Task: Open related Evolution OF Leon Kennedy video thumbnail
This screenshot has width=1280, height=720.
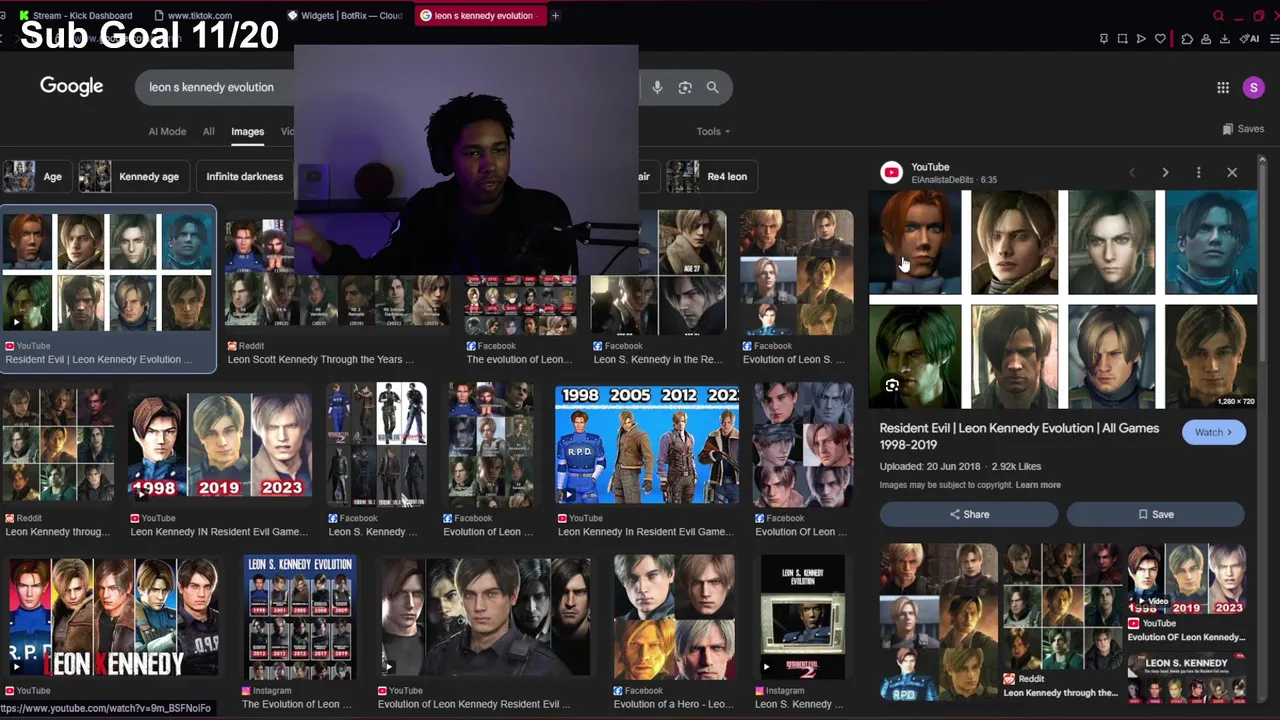Action: [x=1186, y=579]
